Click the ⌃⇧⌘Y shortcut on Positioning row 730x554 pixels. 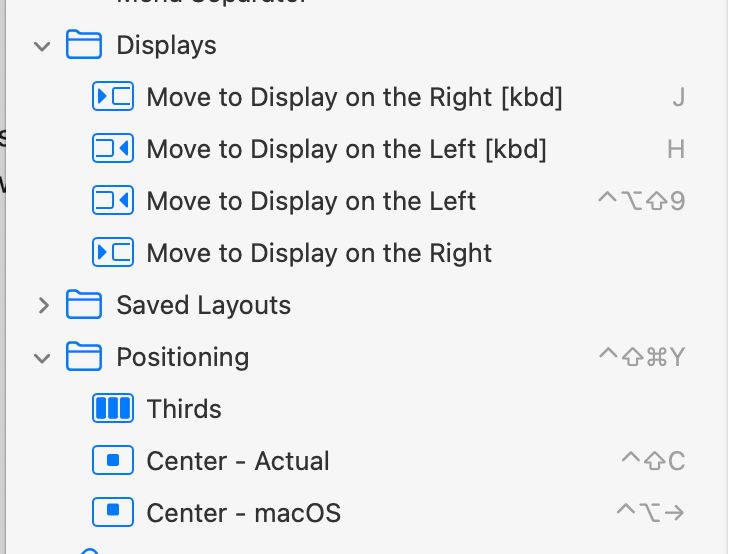click(642, 357)
